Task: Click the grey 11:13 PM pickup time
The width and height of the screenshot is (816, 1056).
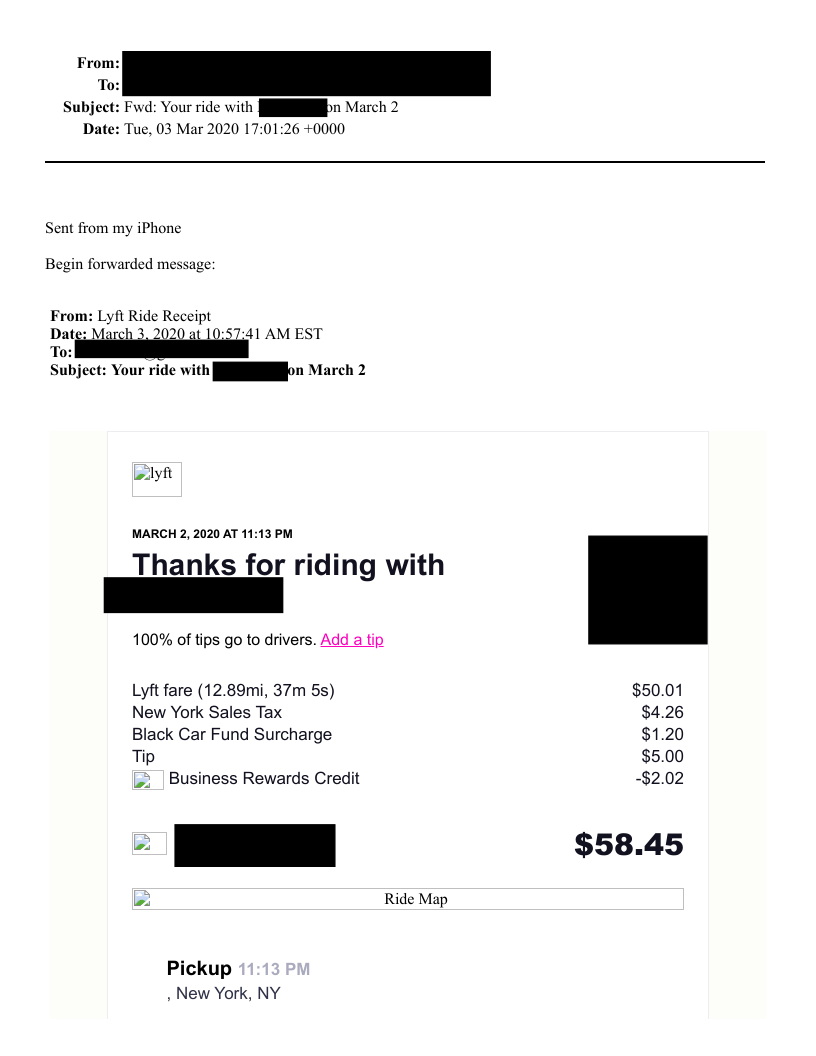Action: click(274, 970)
